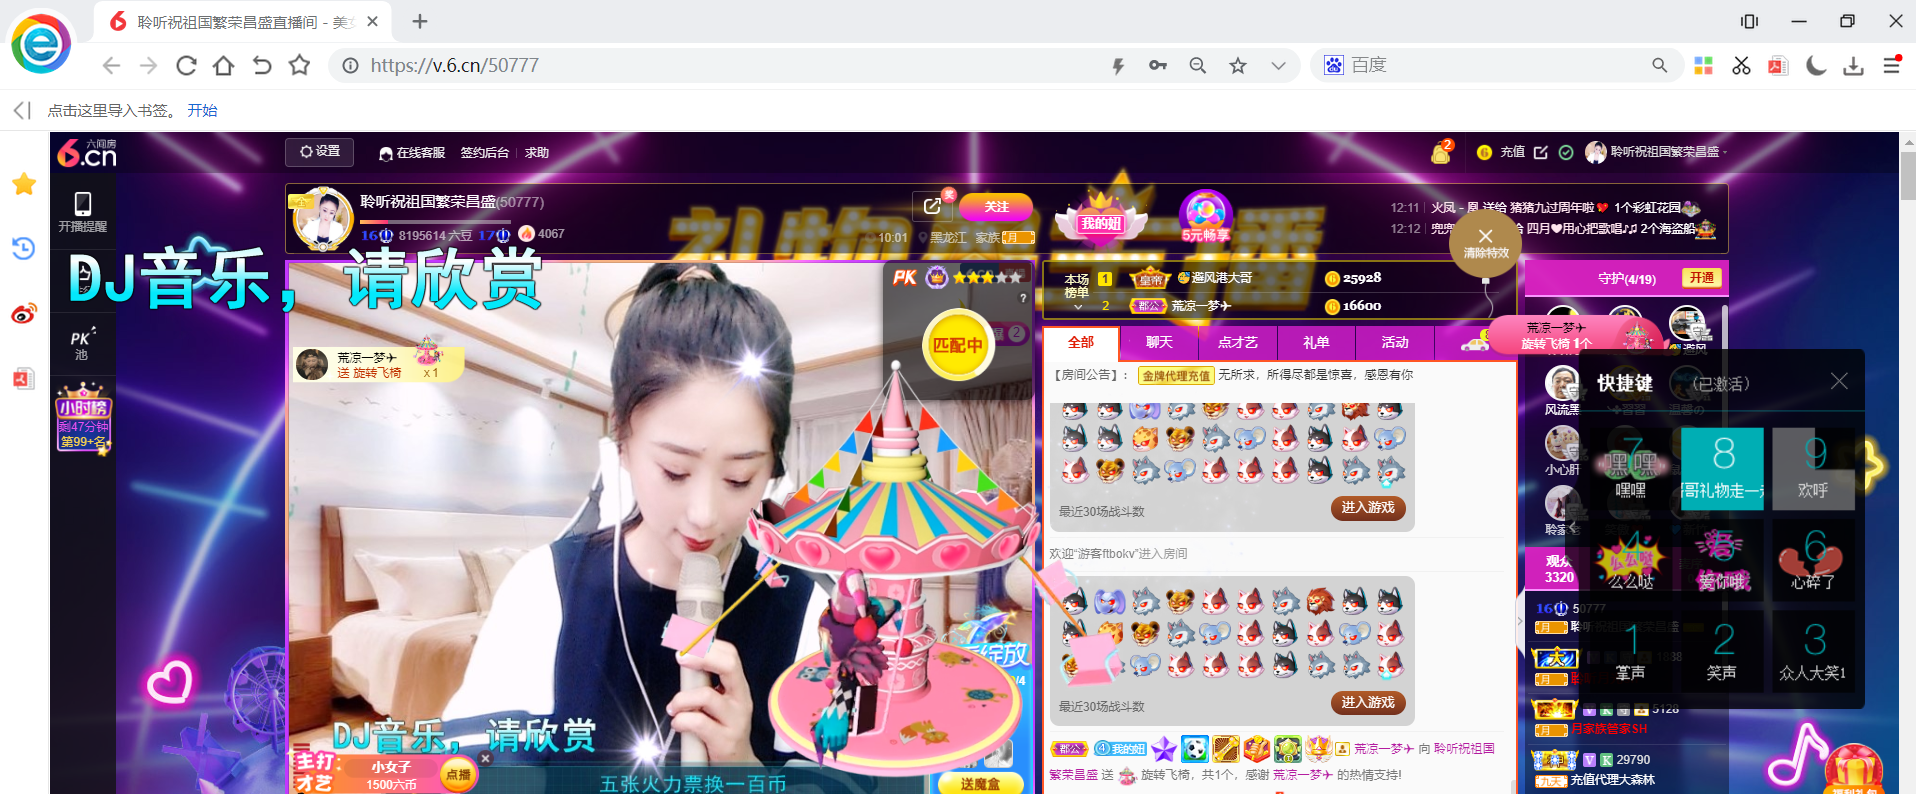Click the 送魔盒 button
The image size is (1916, 794).
980,784
